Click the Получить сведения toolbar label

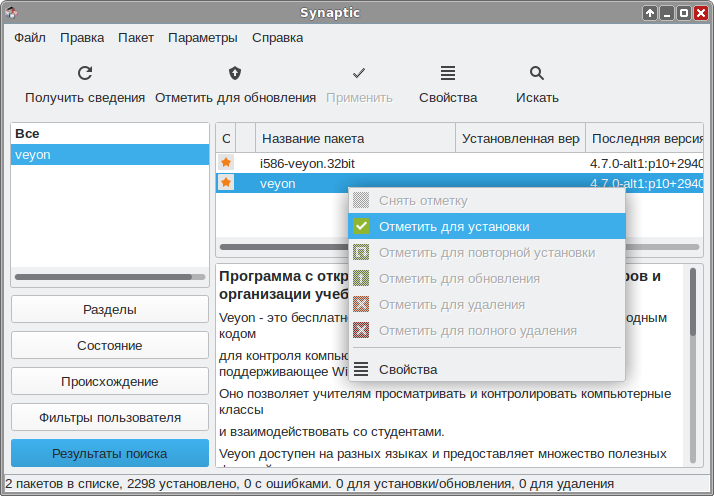click(85, 97)
